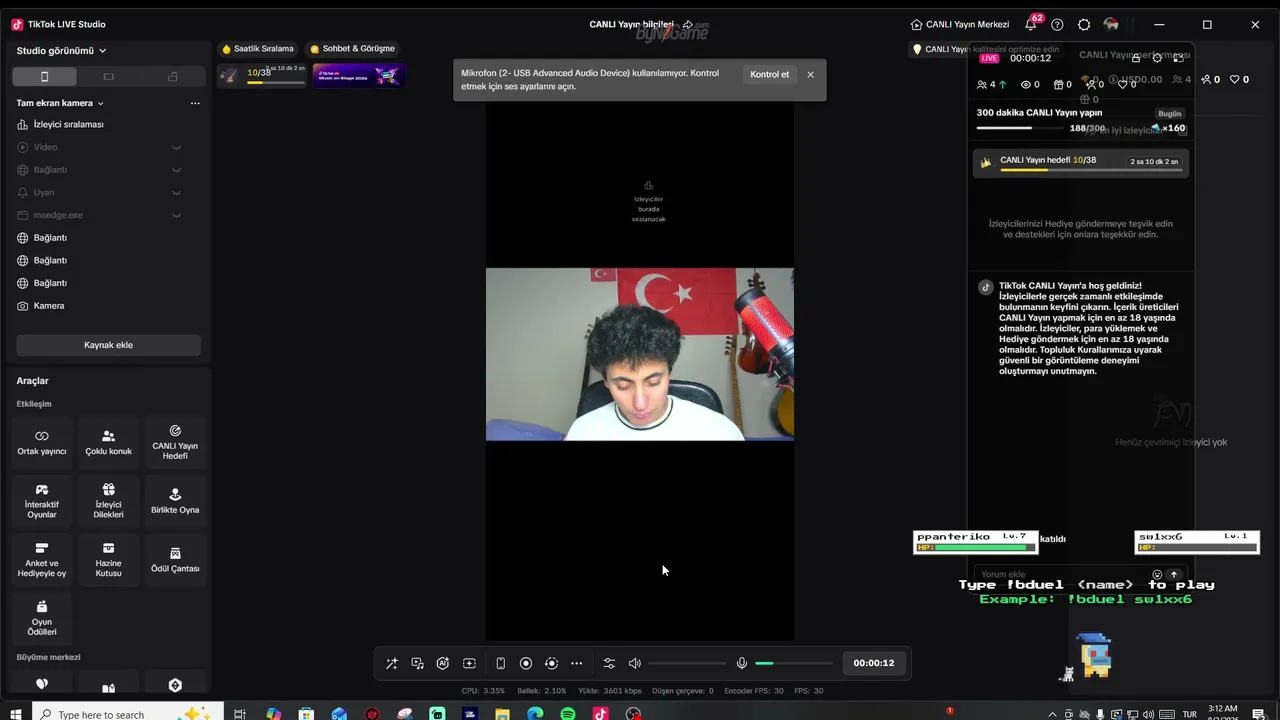Click the record circle button in bottom toolbar
The image size is (1280, 720).
pos(526,663)
